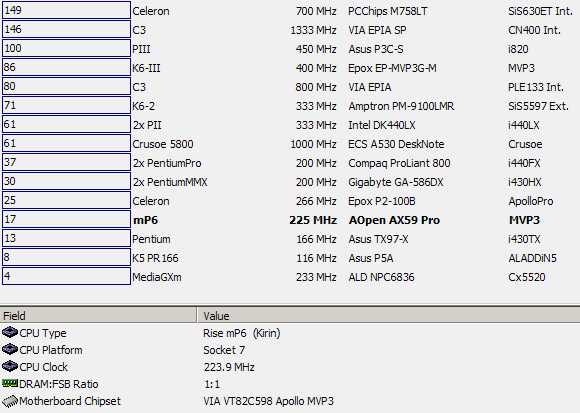Viewport: 580px width, 413px height.
Task: Click the ApolloPro chipset text
Action: (531, 201)
